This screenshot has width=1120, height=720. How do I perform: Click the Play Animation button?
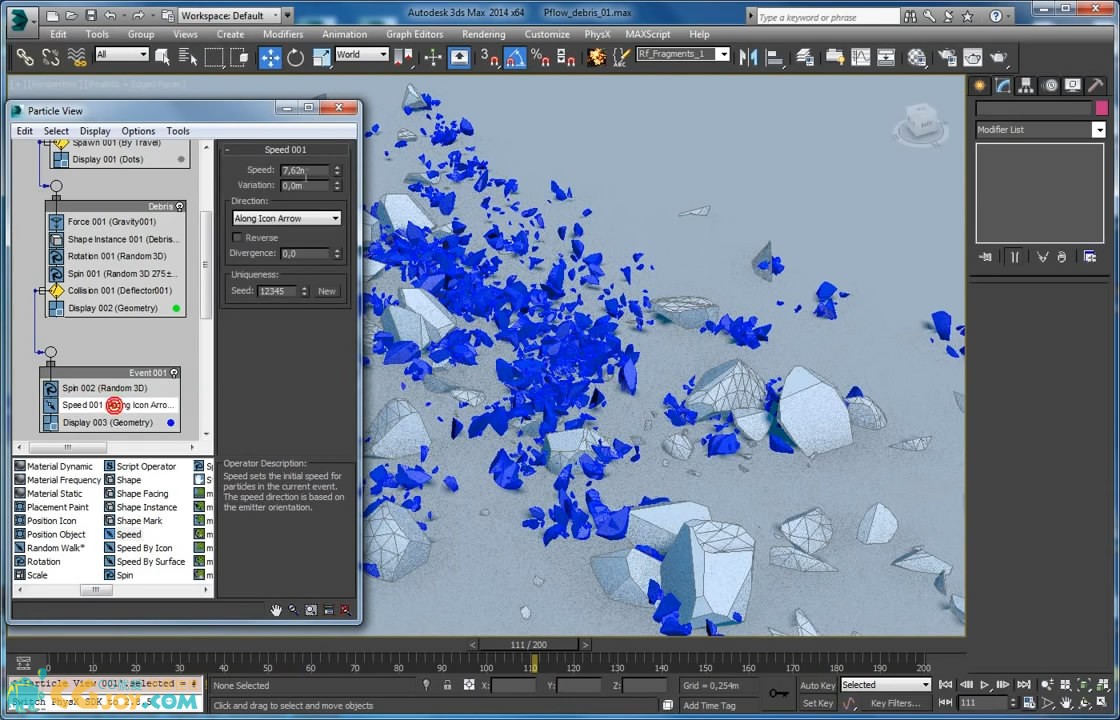pyautogui.click(x=984, y=685)
